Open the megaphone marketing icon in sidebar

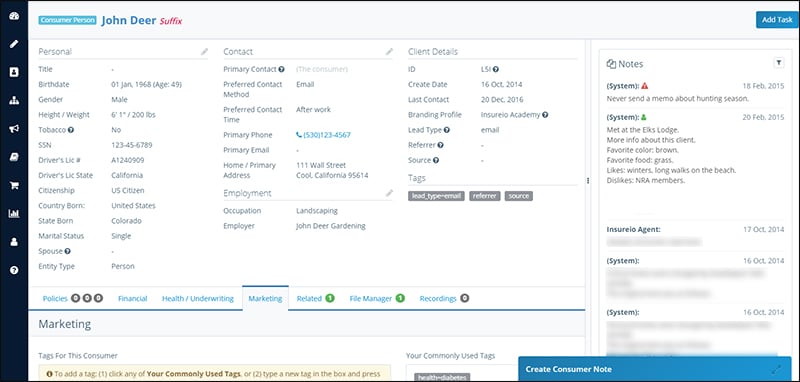pyautogui.click(x=14, y=129)
